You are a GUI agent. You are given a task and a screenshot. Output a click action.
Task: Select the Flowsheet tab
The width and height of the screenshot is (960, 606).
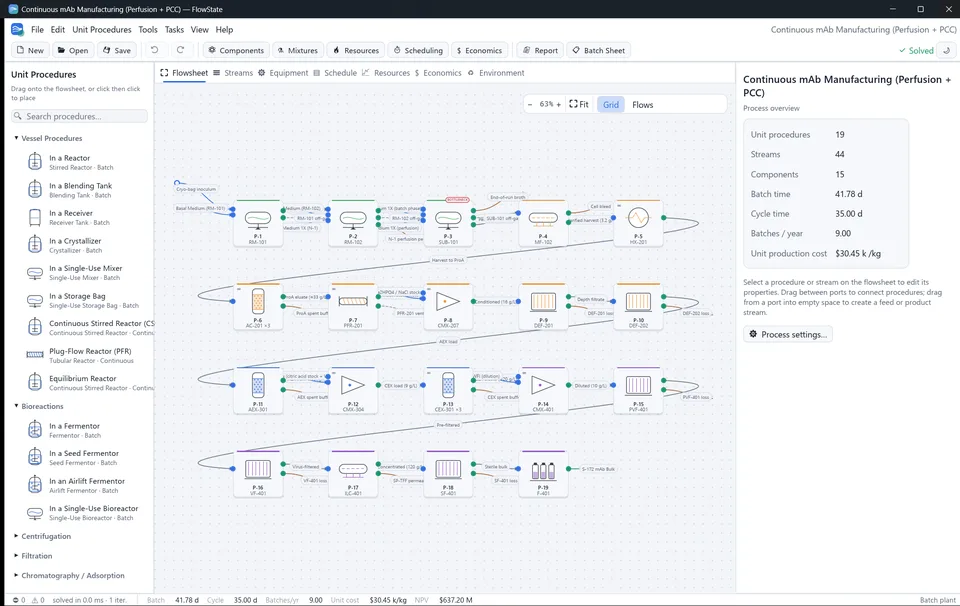[184, 73]
